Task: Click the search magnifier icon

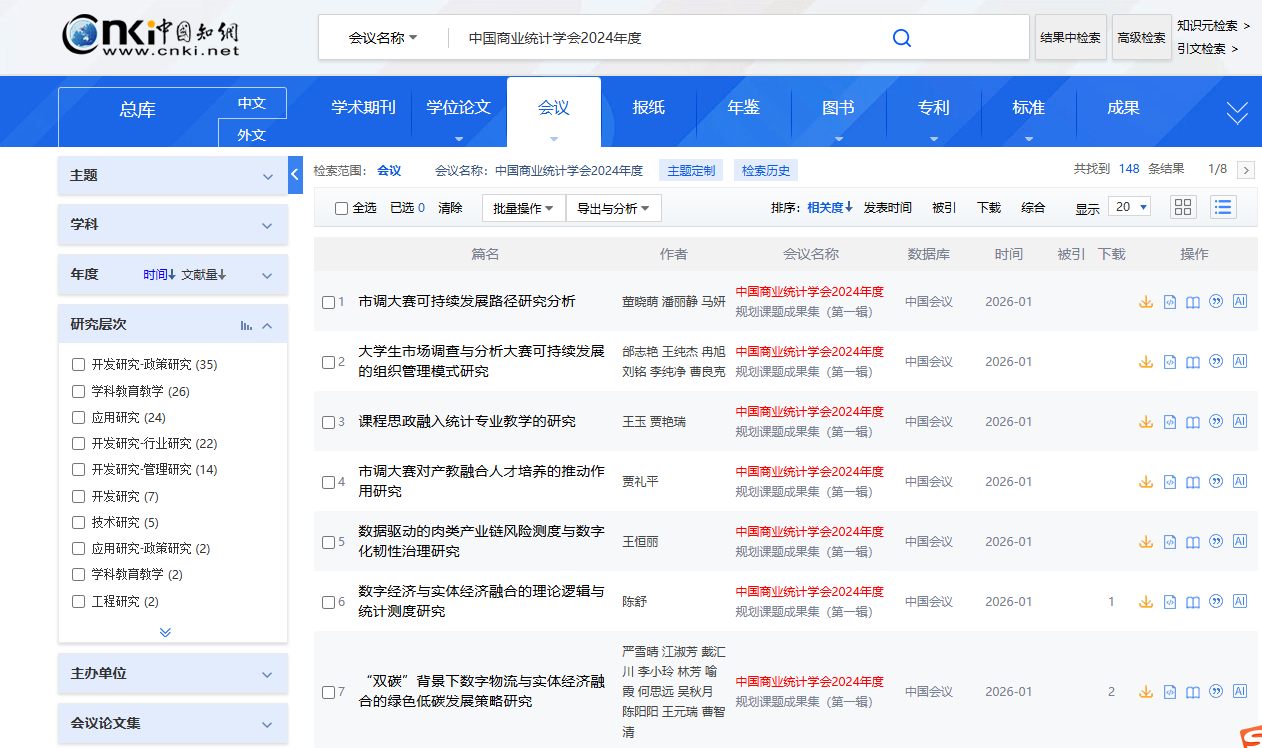Action: tap(901, 37)
